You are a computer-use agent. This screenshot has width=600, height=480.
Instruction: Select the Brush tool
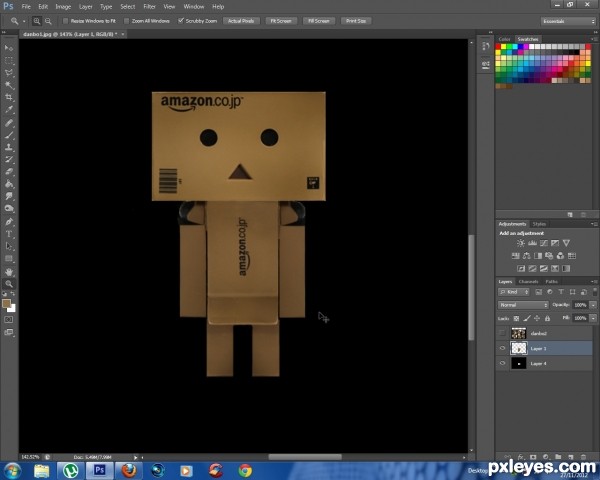9,135
